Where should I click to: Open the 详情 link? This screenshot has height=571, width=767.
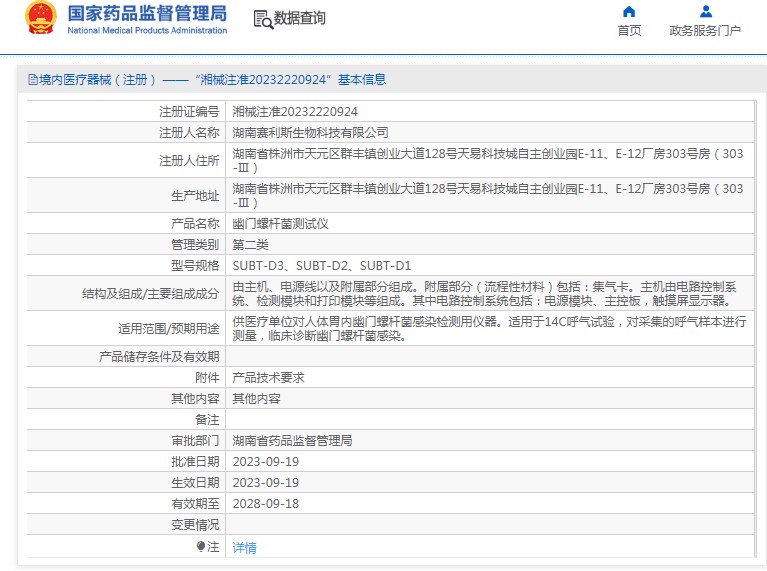pyautogui.click(x=244, y=548)
